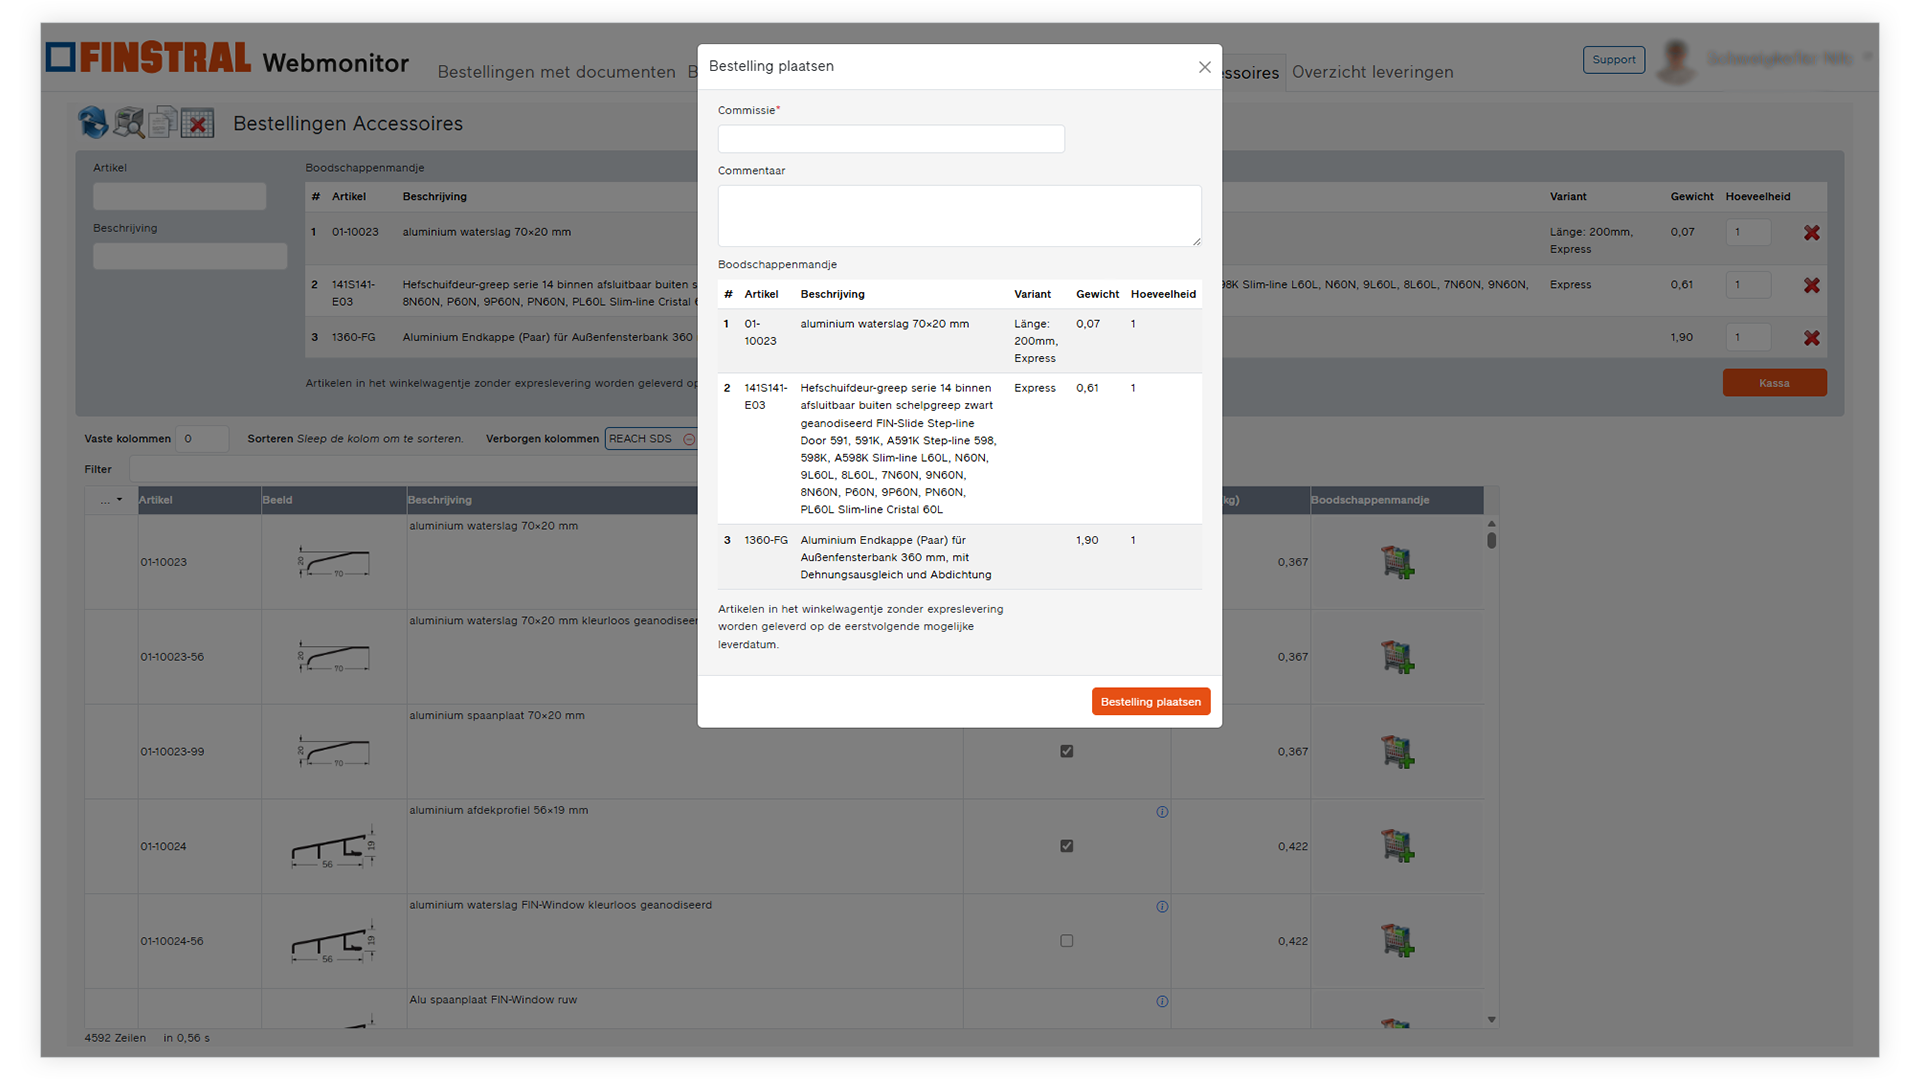Click the grid scrollbar down arrow

(1491, 1020)
